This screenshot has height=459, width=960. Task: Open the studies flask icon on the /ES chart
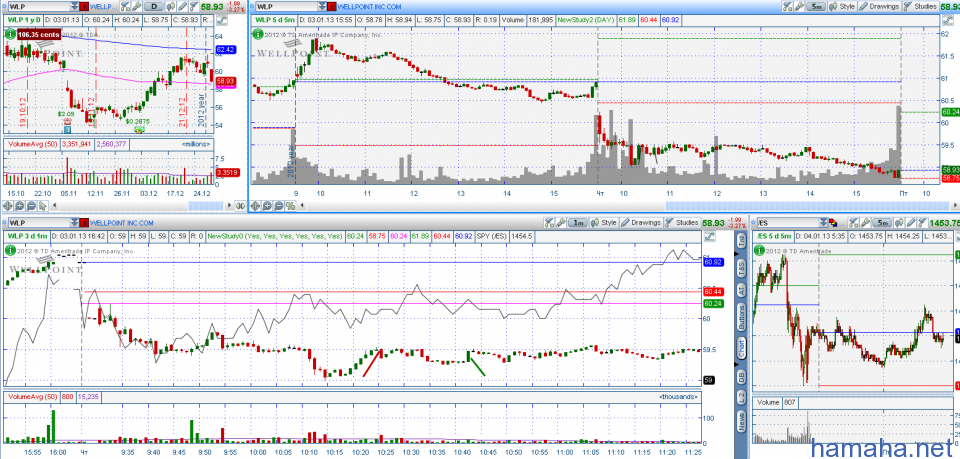click(x=923, y=223)
